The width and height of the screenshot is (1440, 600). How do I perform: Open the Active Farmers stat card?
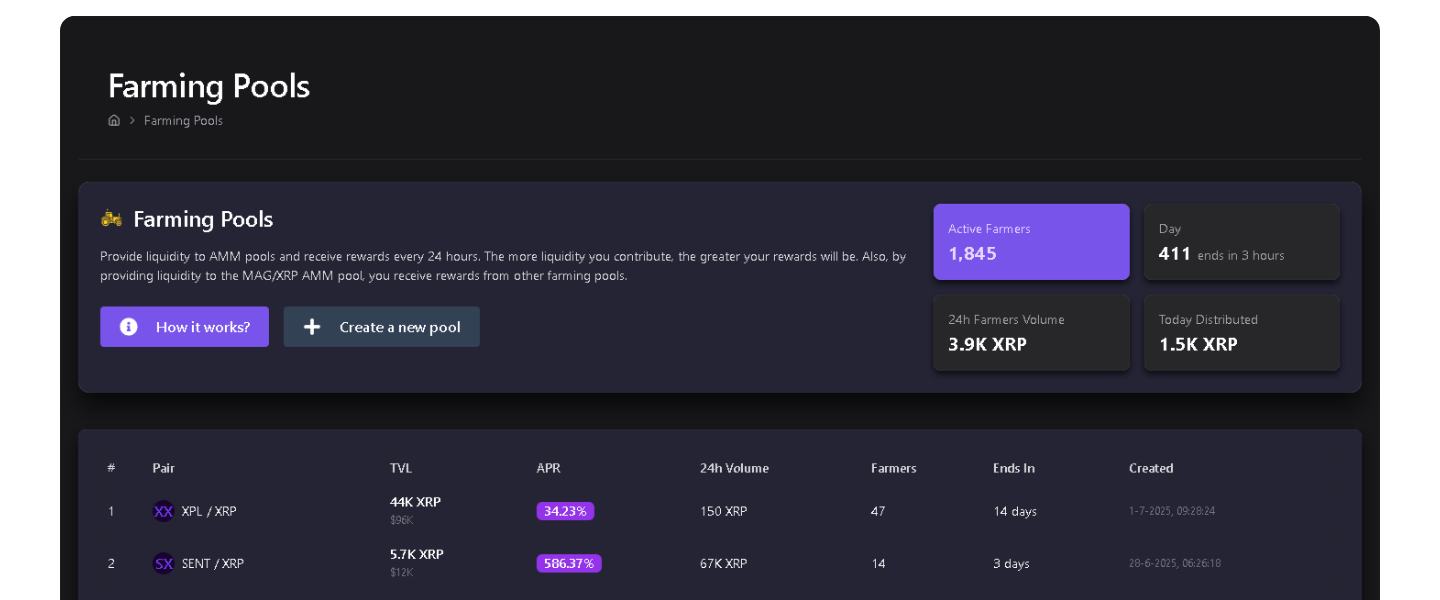pyautogui.click(x=1031, y=242)
